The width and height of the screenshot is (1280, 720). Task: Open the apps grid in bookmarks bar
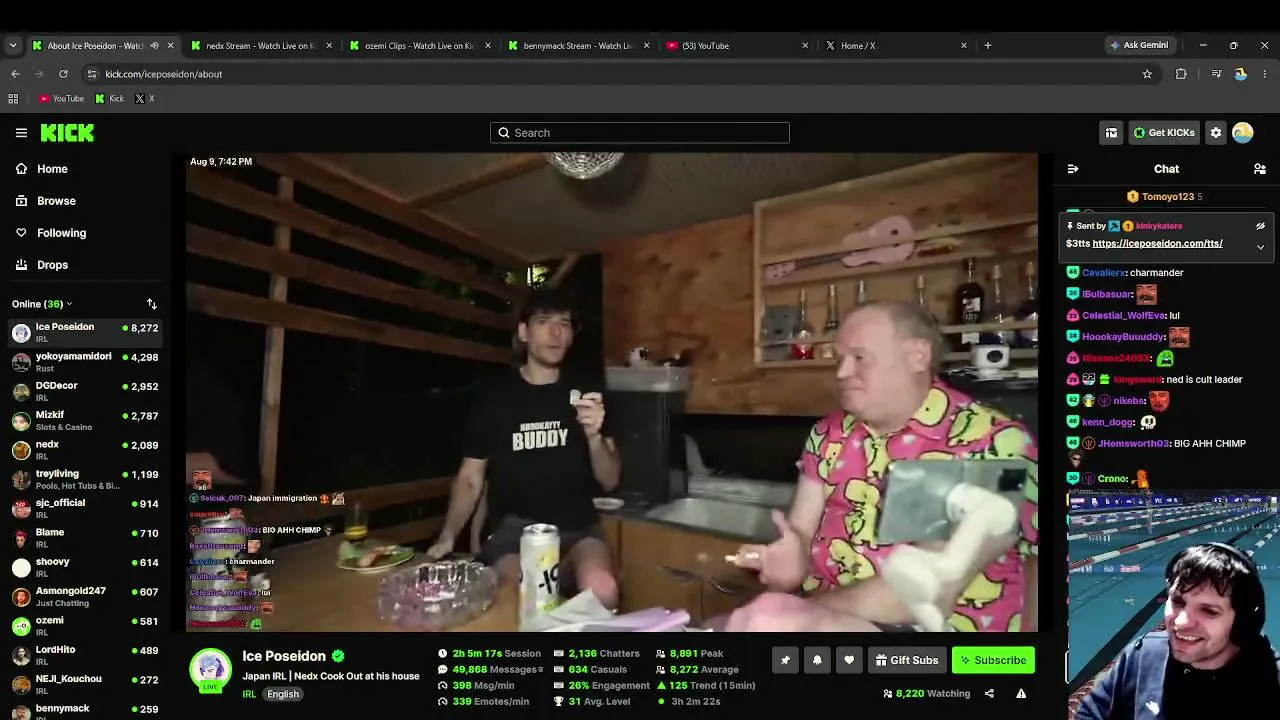tap(13, 99)
